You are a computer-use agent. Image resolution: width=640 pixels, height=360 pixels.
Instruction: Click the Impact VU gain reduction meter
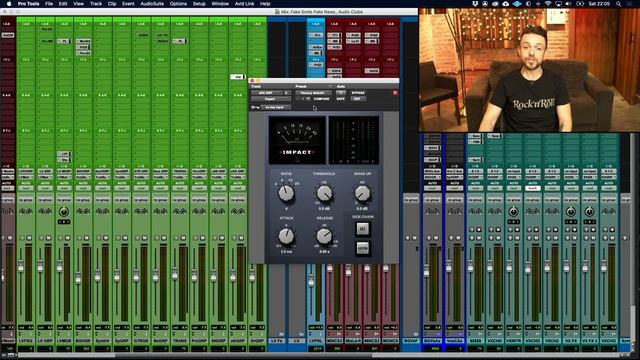pyautogui.click(x=297, y=140)
